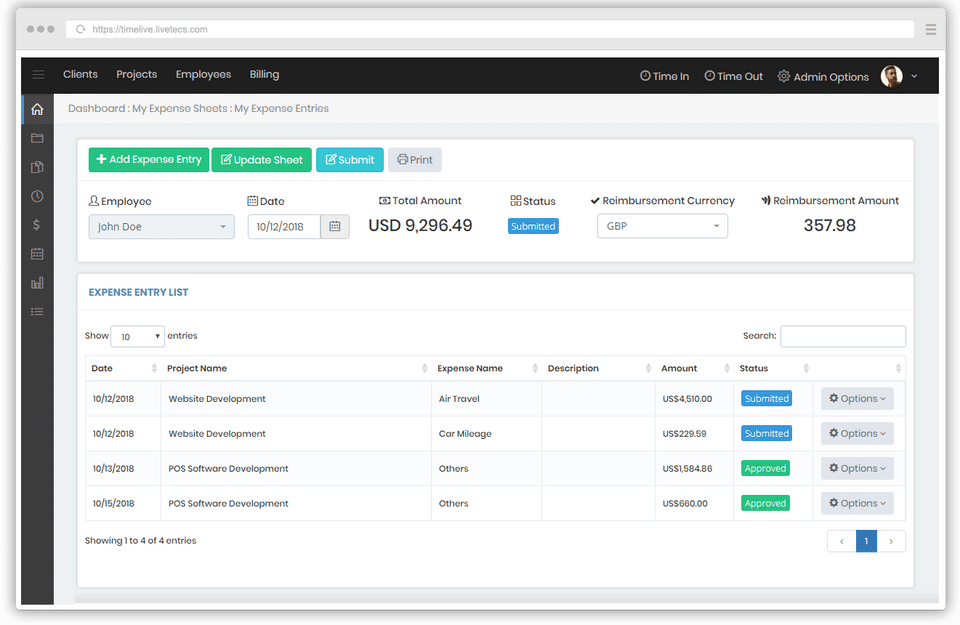Sort table by Amount column
The width and height of the screenshot is (960, 625).
pos(727,368)
